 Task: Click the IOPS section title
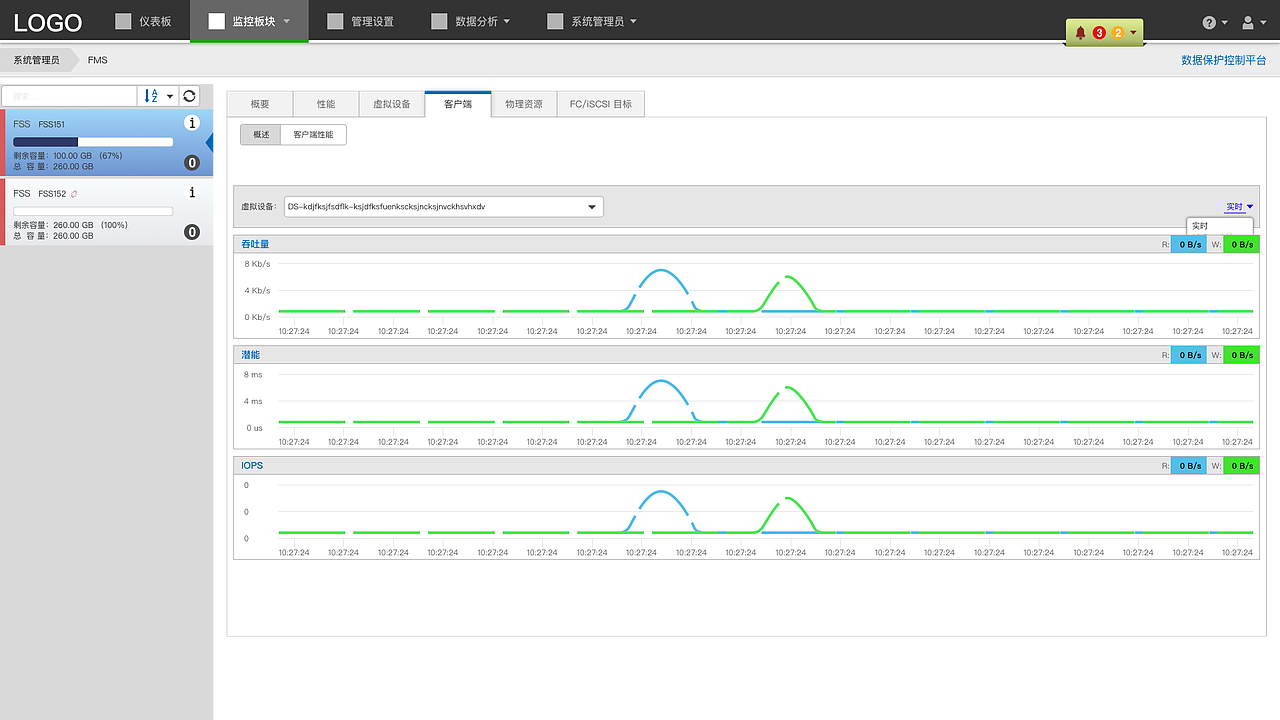click(251, 465)
